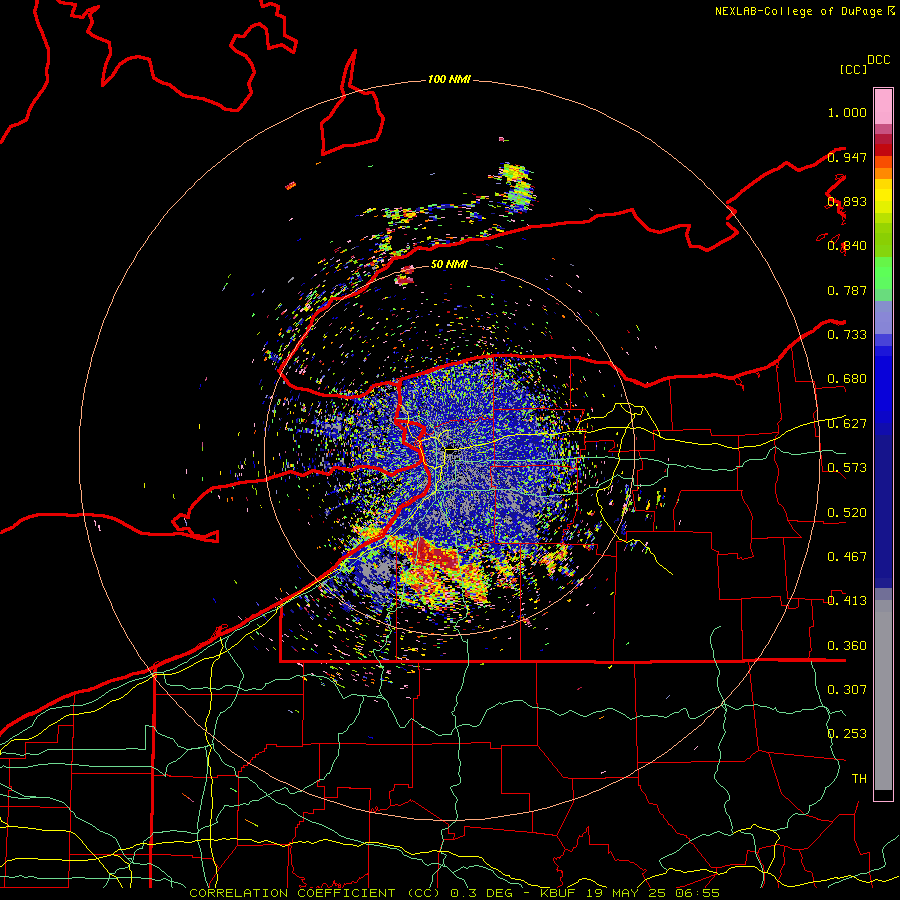Viewport: 900px width, 900px height.
Task: Click the 0.520 scale value
Action: tap(847, 513)
